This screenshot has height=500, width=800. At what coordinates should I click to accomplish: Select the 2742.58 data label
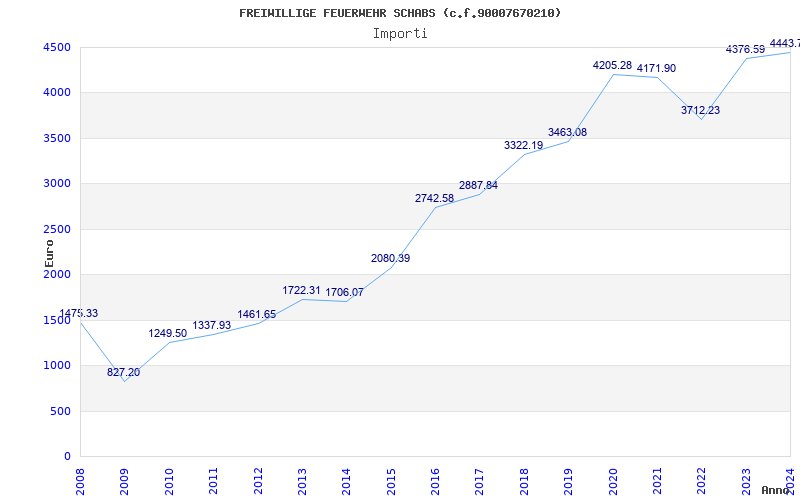pyautogui.click(x=434, y=198)
